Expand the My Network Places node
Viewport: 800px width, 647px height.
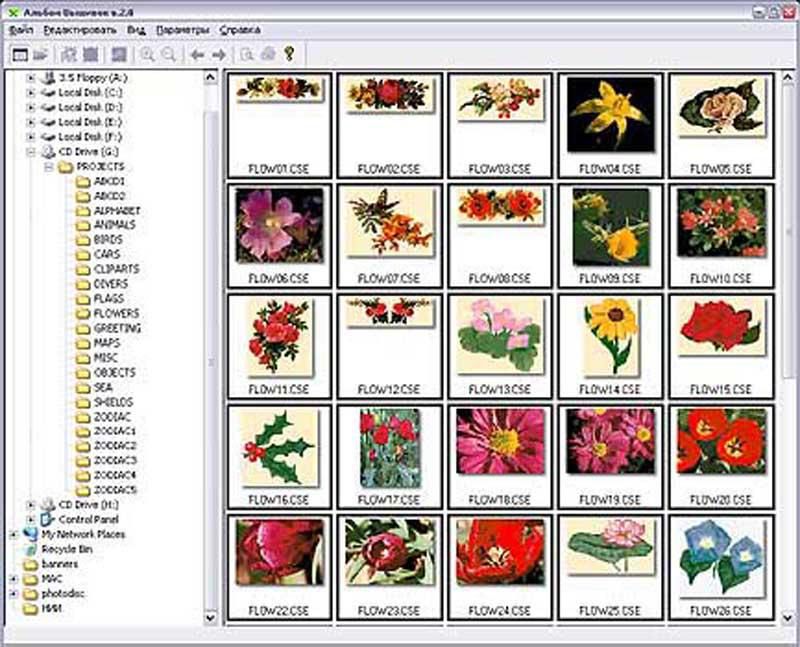tap(14, 534)
